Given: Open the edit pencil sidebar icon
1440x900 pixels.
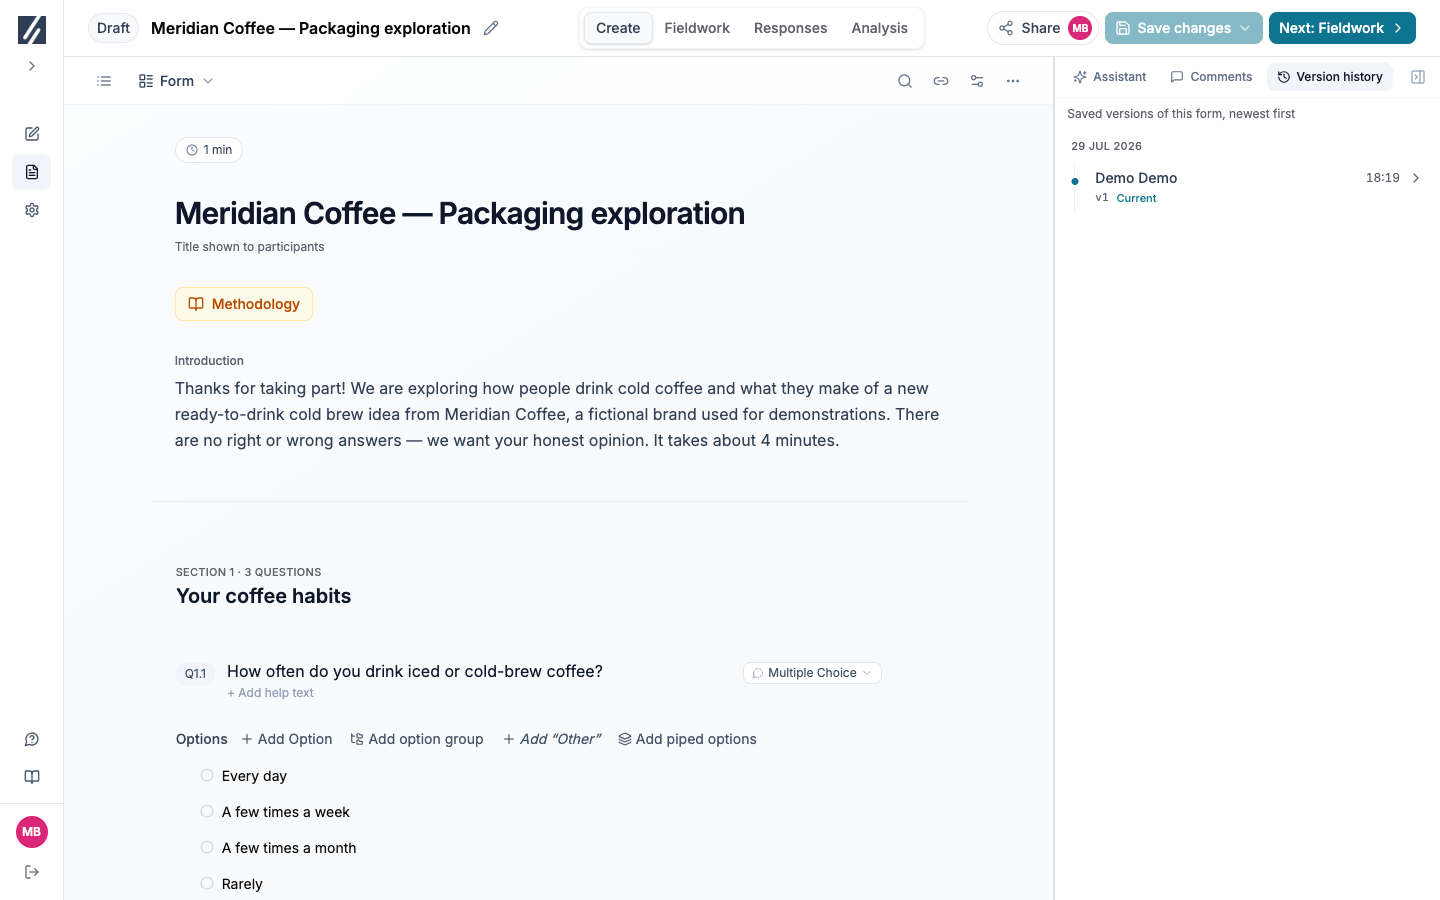Looking at the screenshot, I should tap(32, 134).
